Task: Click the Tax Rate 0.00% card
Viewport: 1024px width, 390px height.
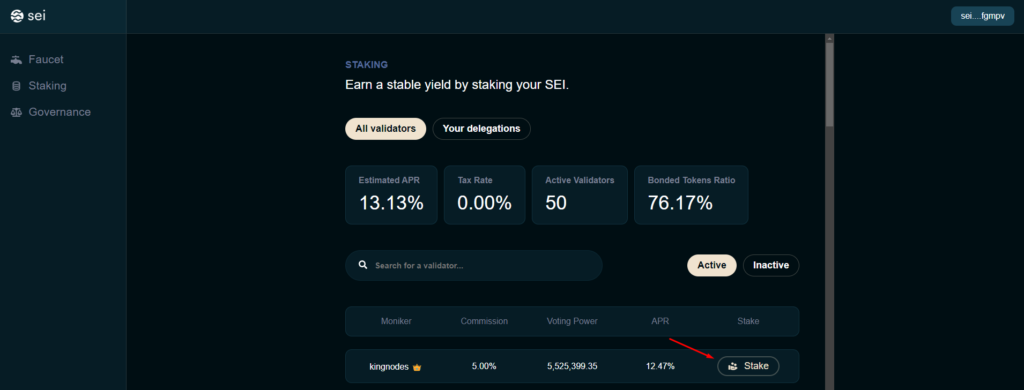Action: click(485, 195)
